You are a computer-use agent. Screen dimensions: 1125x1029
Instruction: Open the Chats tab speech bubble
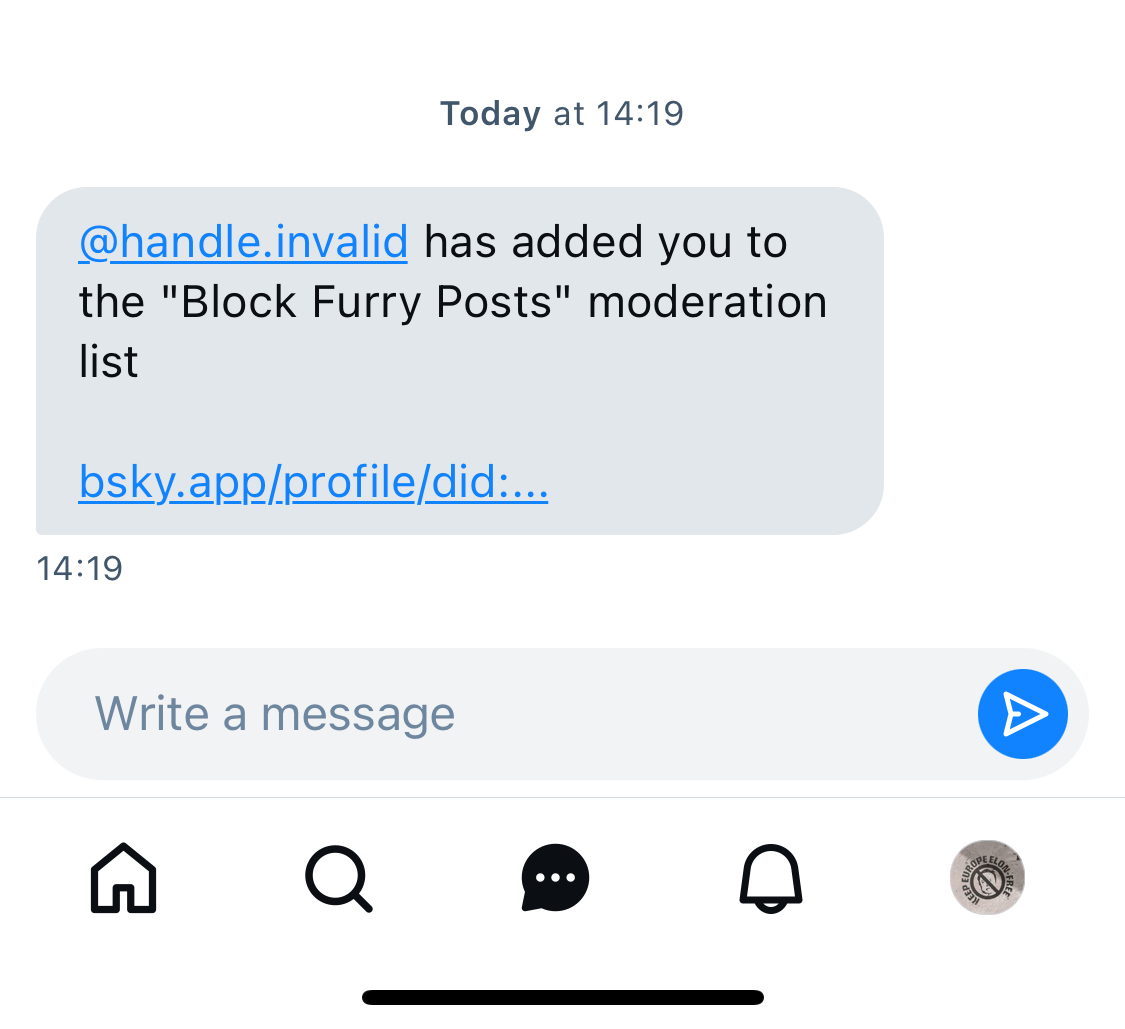[x=555, y=878]
